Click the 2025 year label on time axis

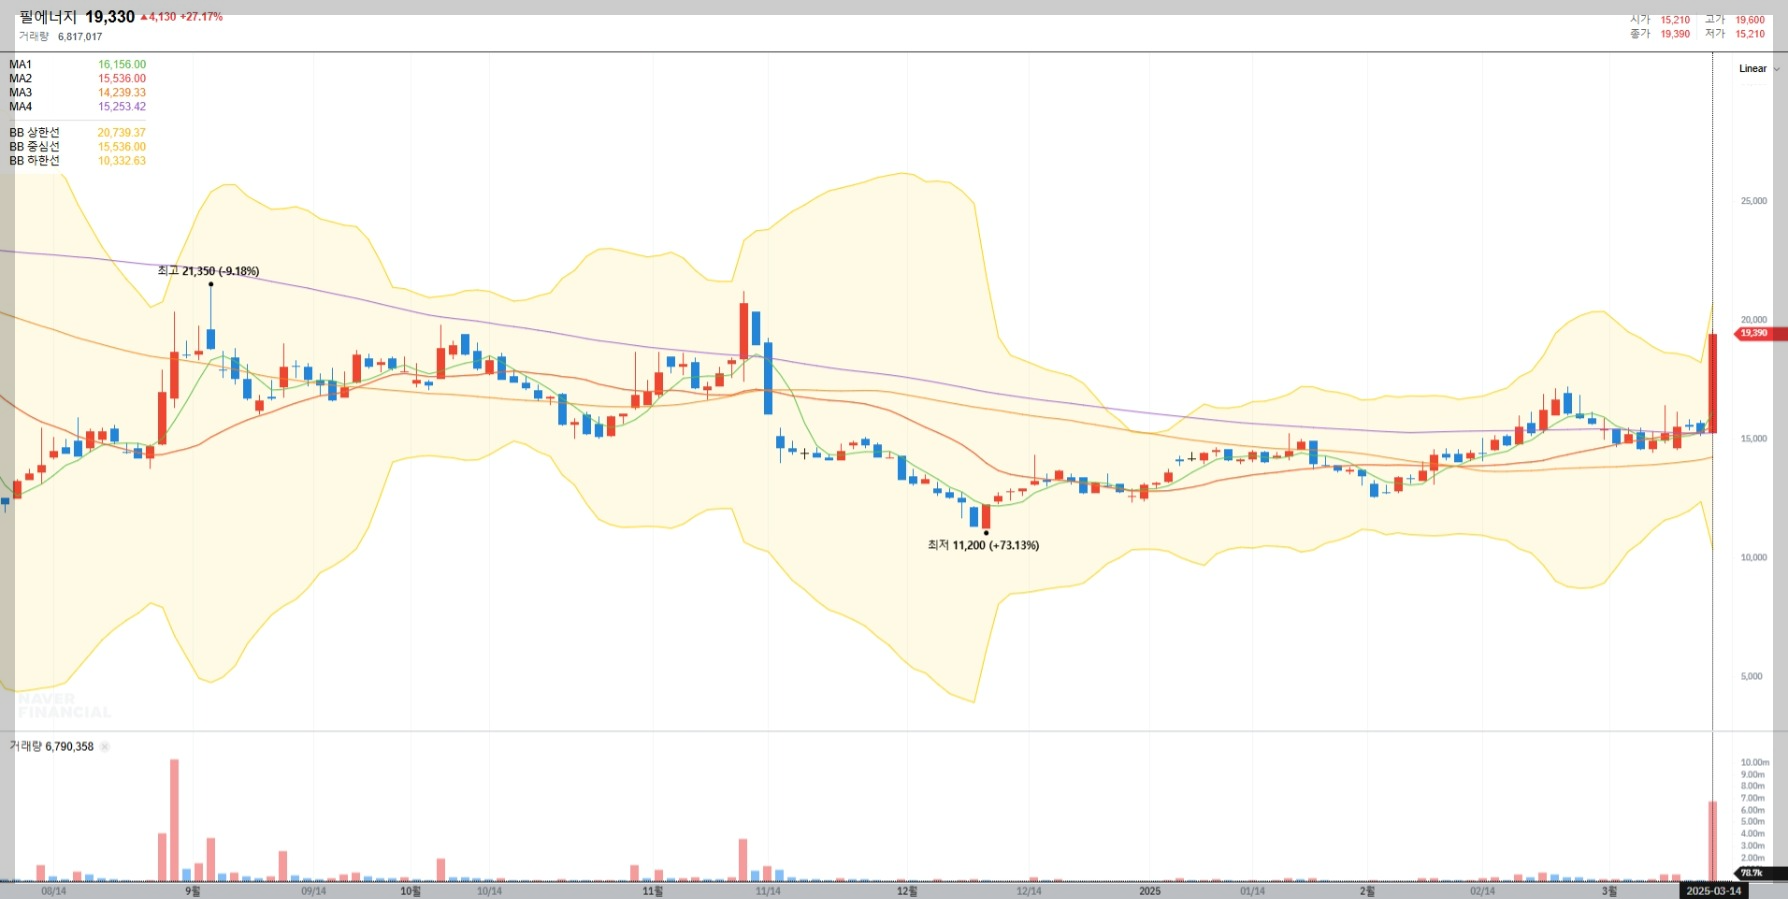coord(1150,891)
